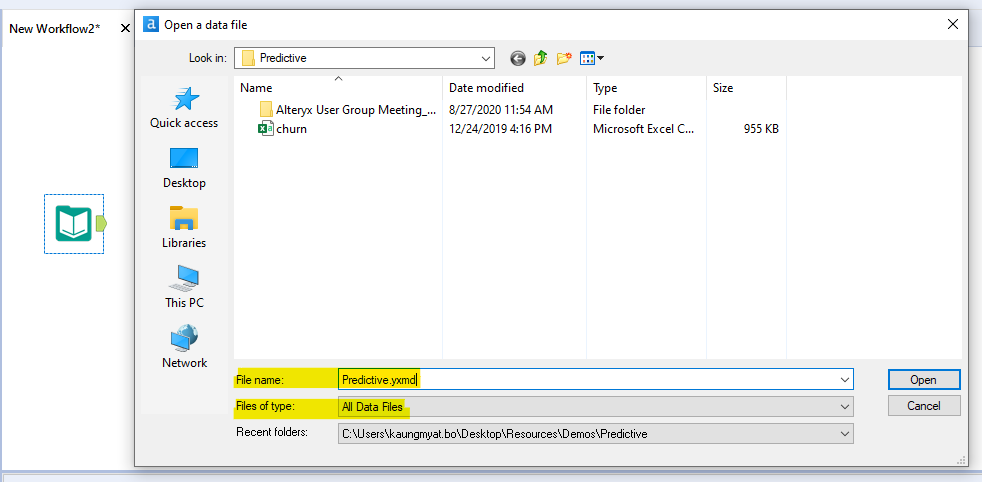Sort by Date modified column
Viewport: 982px width, 482px height.
(515, 88)
